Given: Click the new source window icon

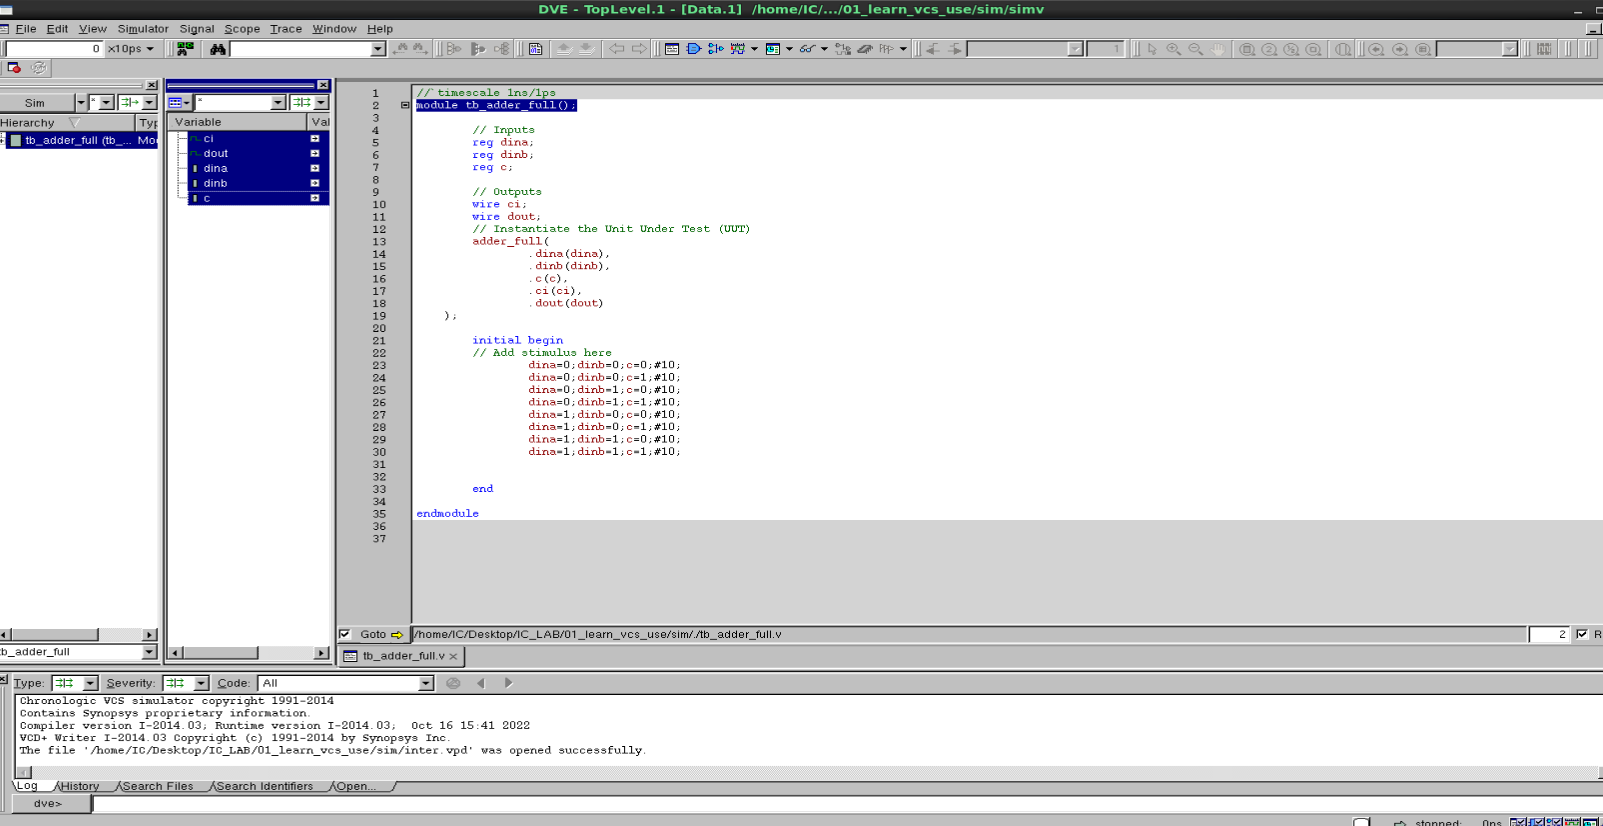Looking at the screenshot, I should coord(671,49).
